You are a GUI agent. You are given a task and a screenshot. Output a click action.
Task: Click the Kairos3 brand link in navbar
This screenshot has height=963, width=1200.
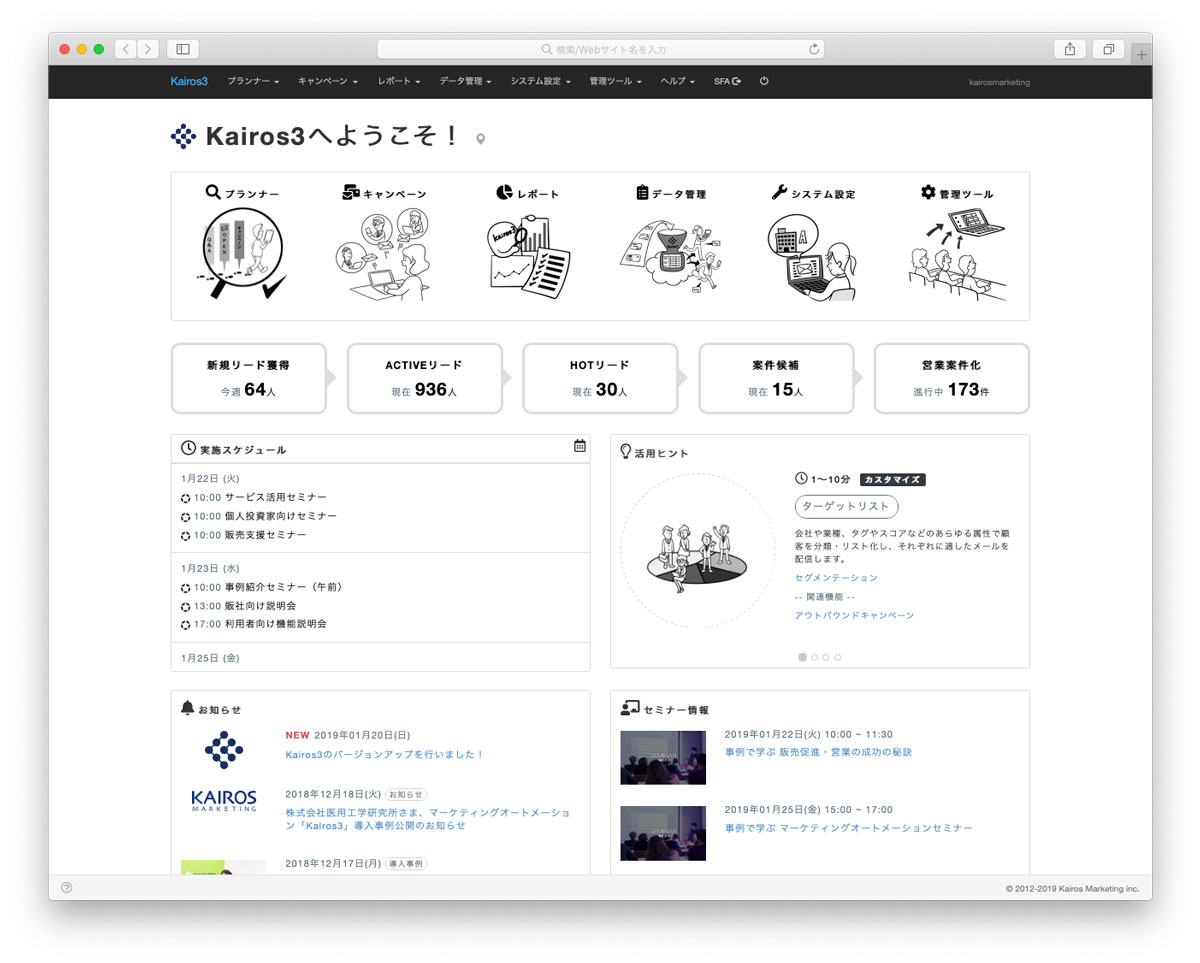pyautogui.click(x=189, y=82)
